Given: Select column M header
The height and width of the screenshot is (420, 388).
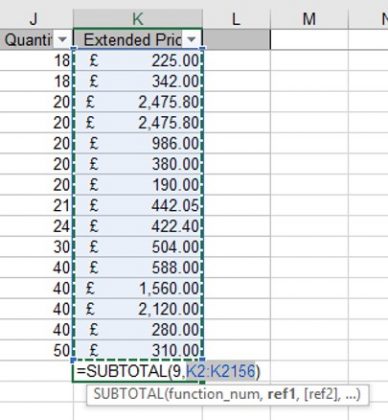Looking at the screenshot, I should point(309,19).
